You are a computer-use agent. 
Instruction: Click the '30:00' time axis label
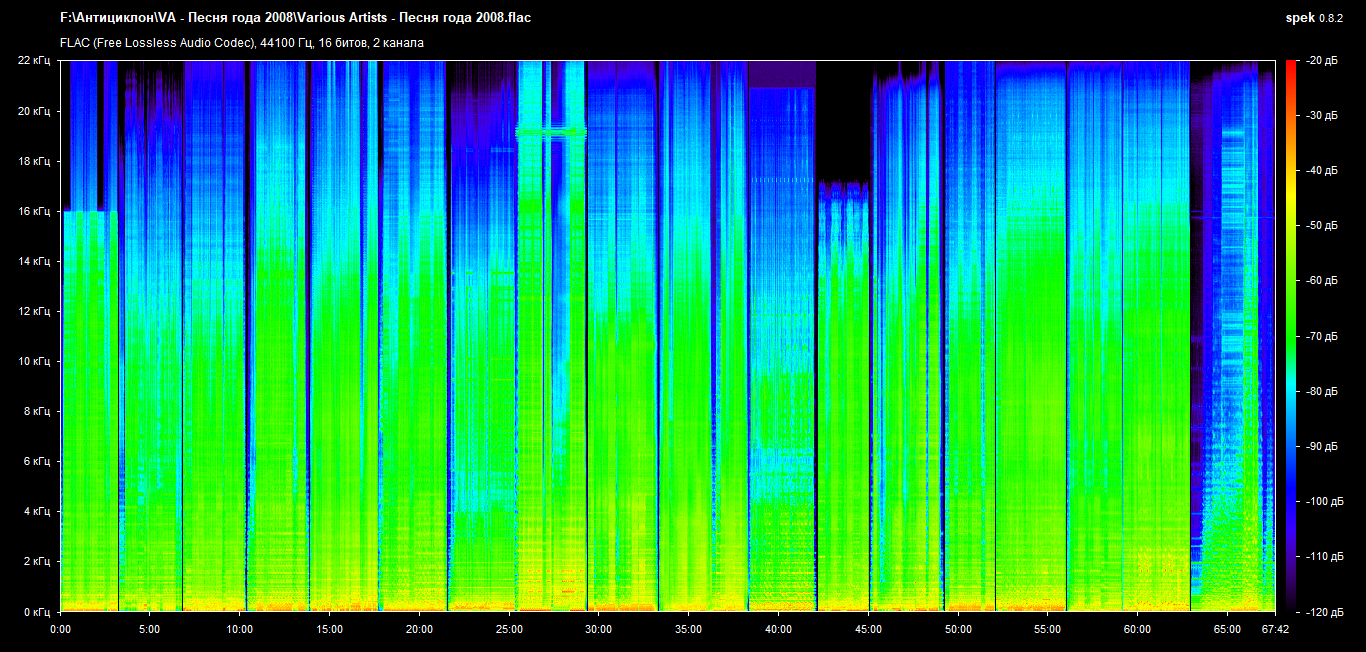[599, 629]
